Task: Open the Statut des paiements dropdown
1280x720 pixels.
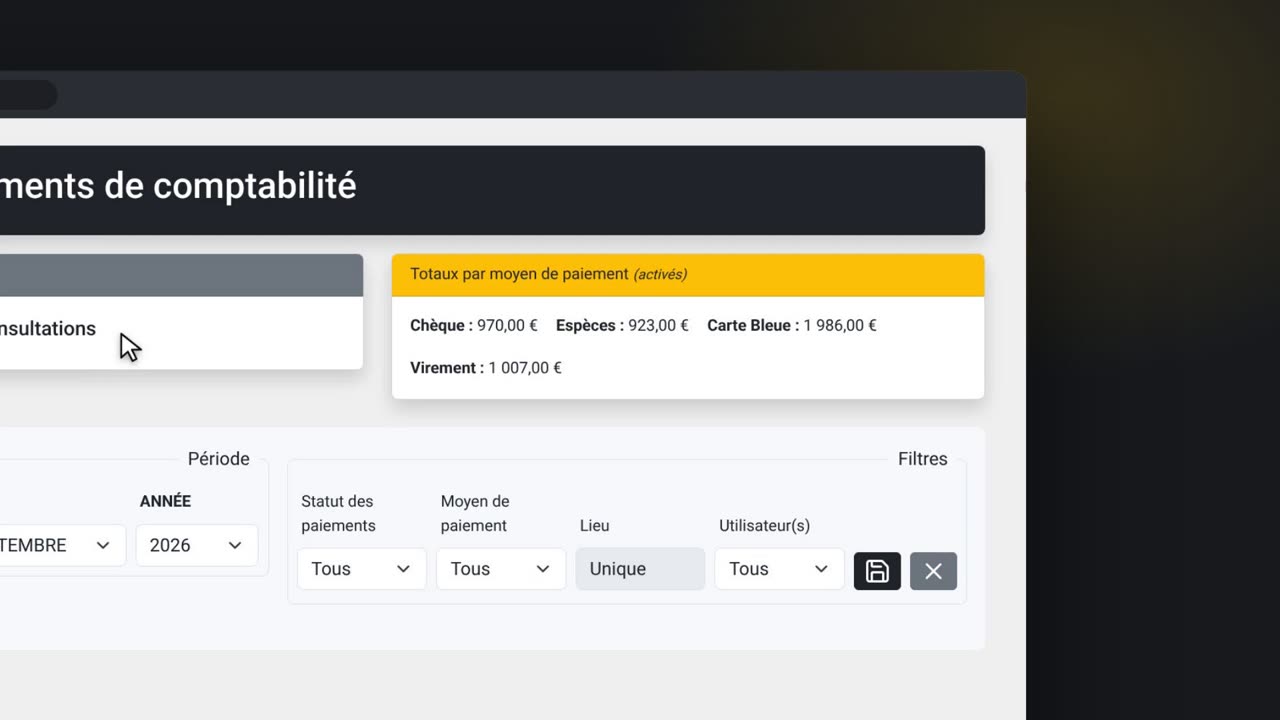Action: (362, 569)
